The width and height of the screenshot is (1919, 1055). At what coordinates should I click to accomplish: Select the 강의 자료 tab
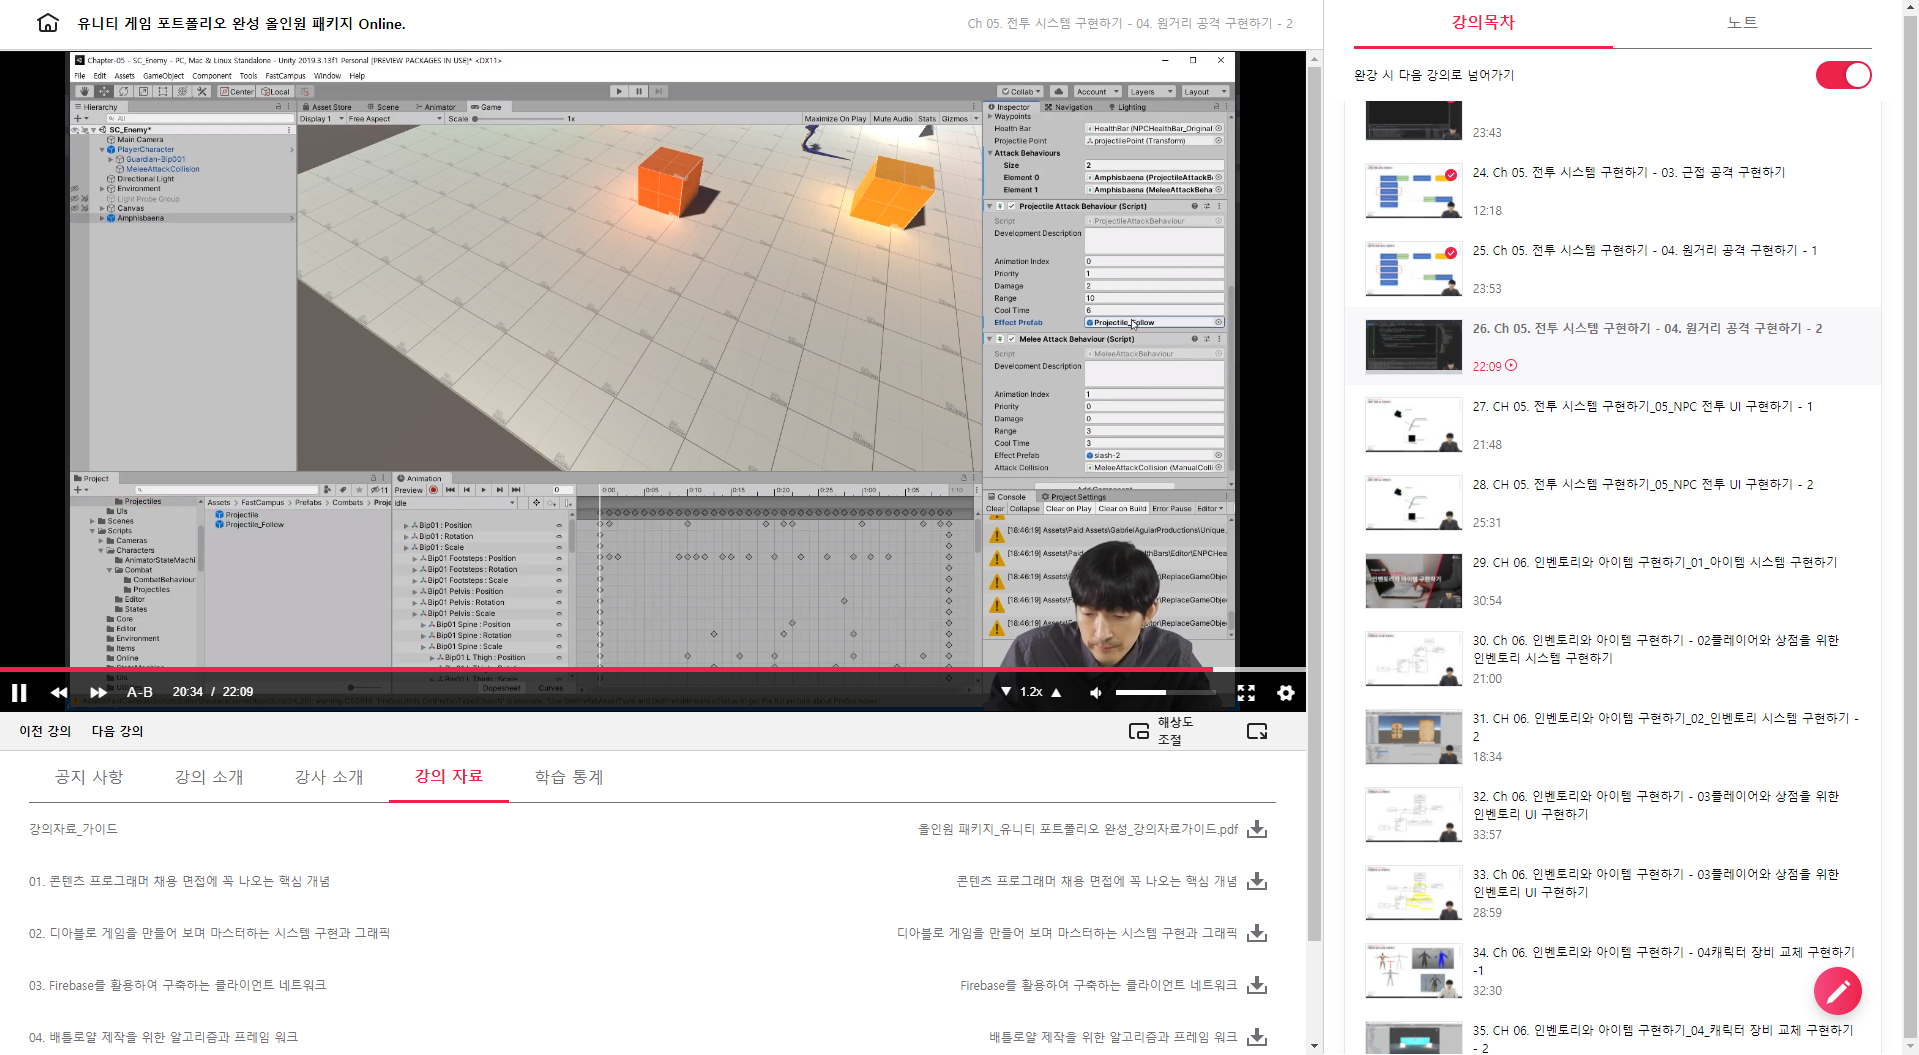[449, 776]
